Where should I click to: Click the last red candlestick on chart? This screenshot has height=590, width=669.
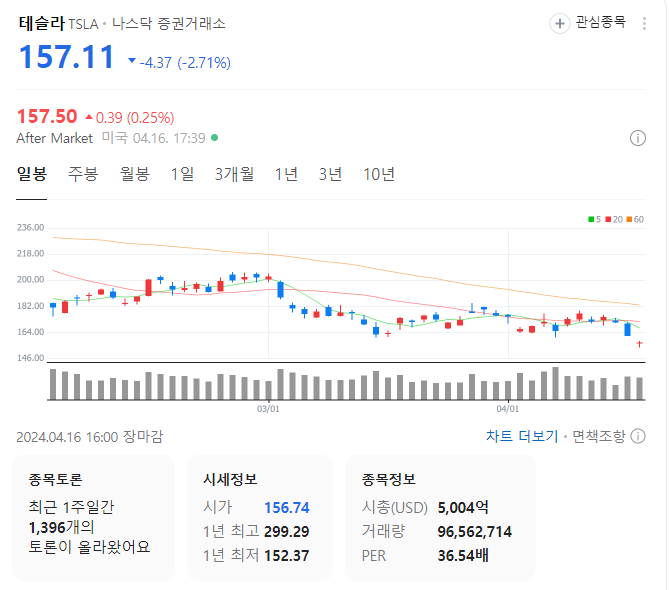[x=639, y=344]
